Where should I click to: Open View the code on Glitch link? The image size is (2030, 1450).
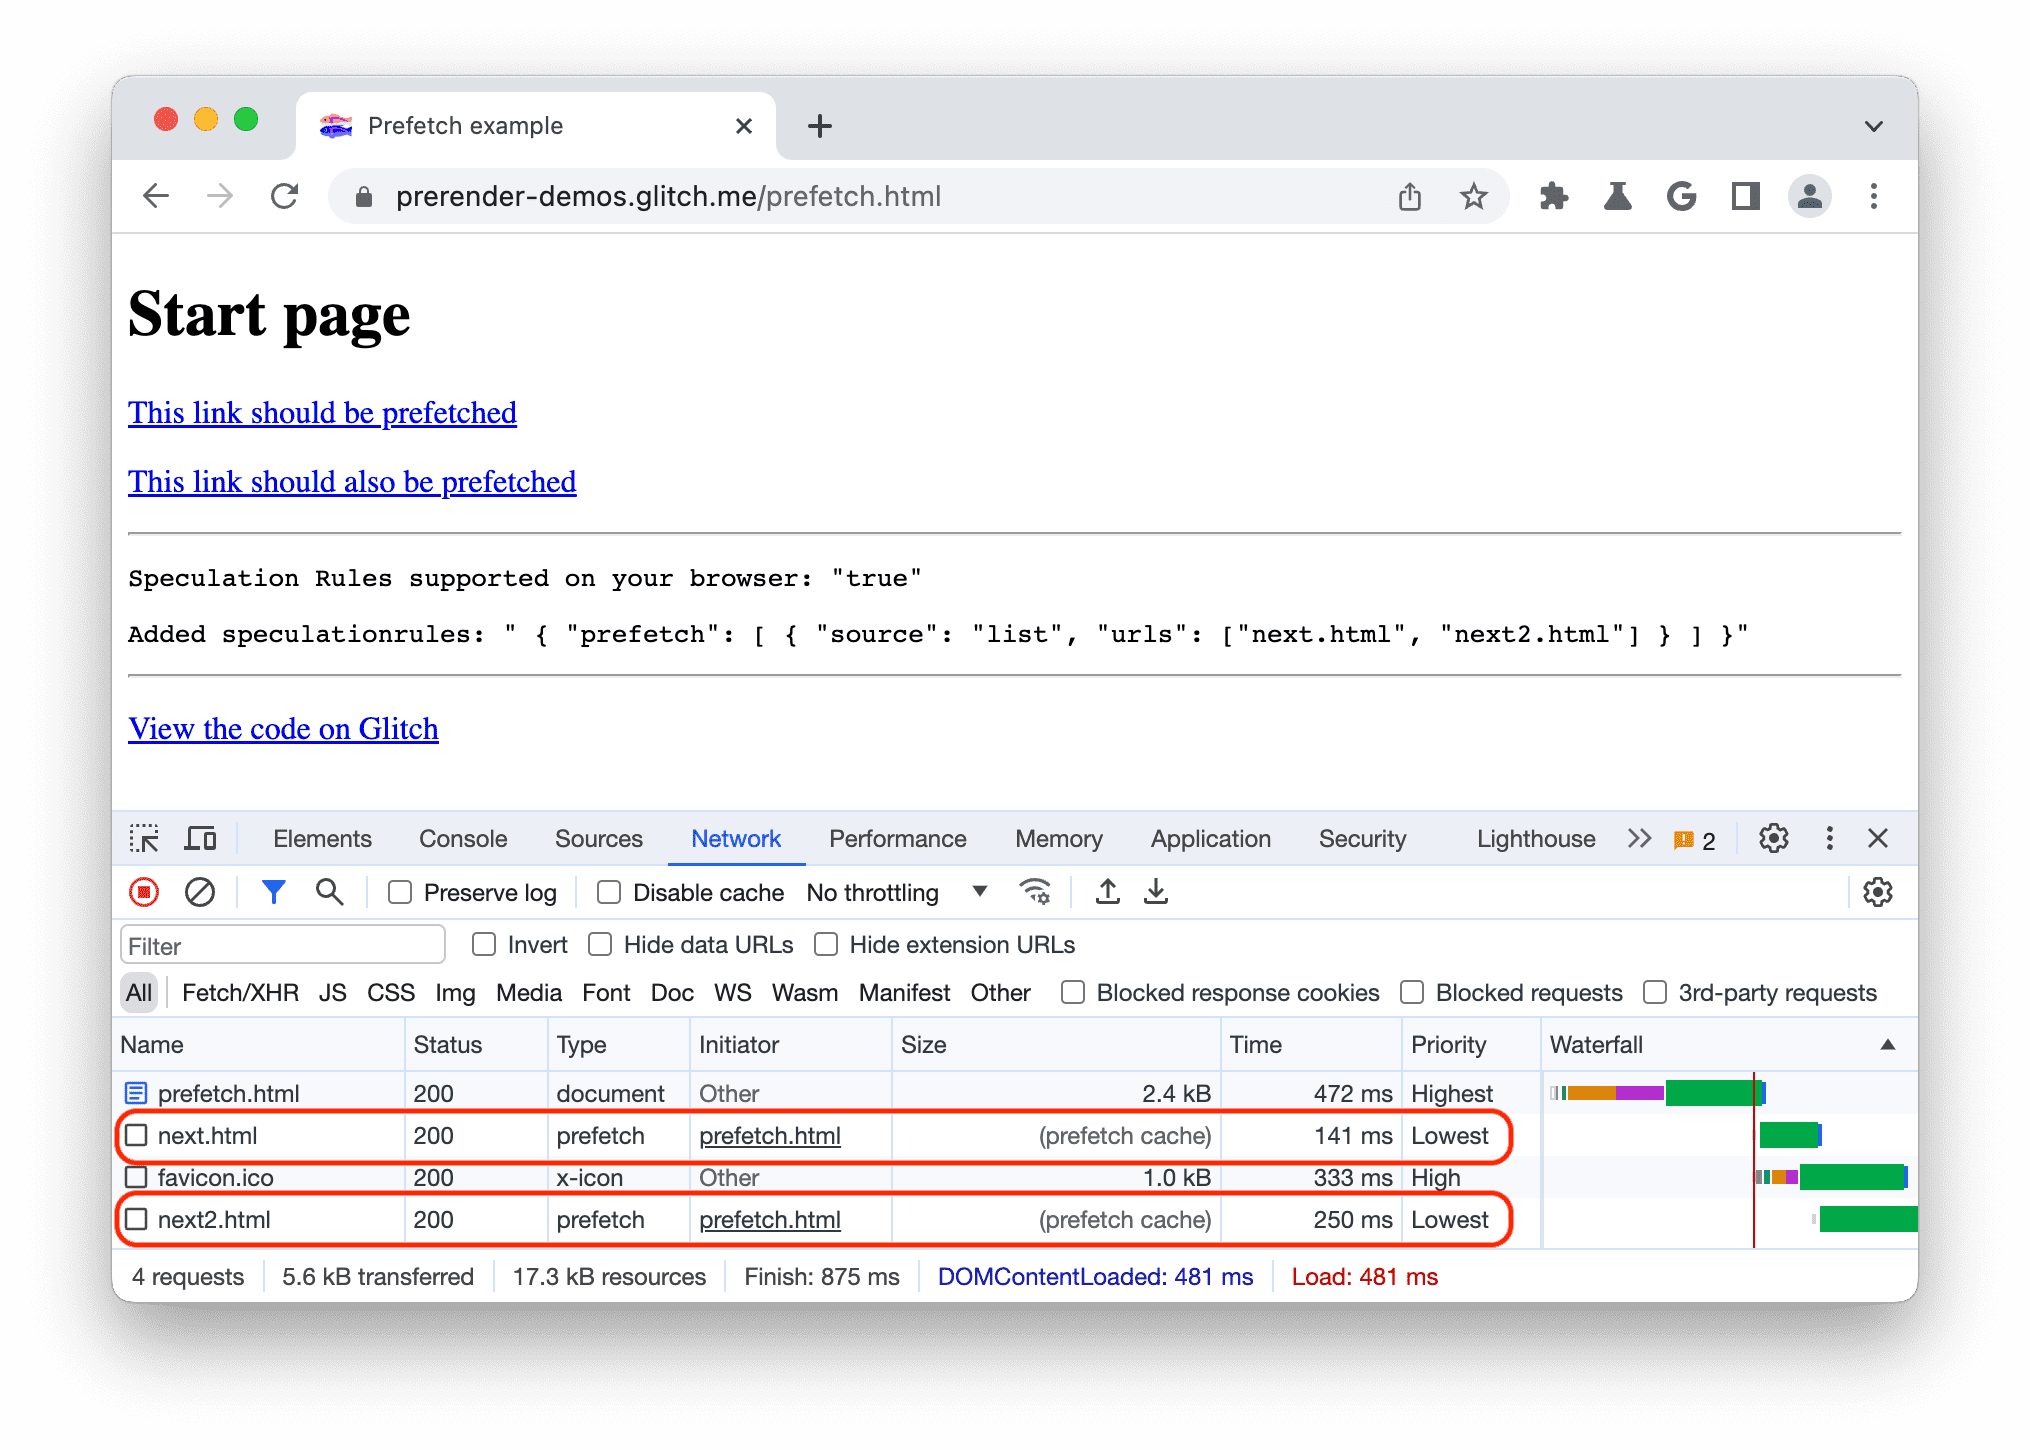[284, 725]
